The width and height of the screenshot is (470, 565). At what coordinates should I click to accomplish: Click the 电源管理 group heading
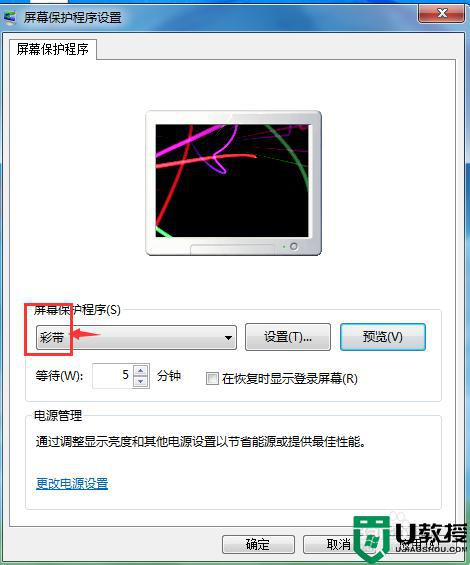58,415
